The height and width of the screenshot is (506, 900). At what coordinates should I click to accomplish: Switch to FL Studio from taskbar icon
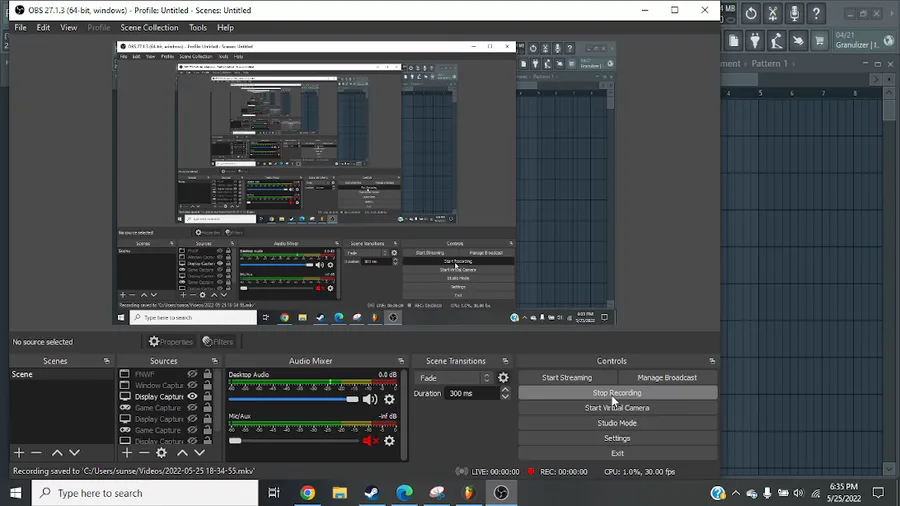click(469, 493)
